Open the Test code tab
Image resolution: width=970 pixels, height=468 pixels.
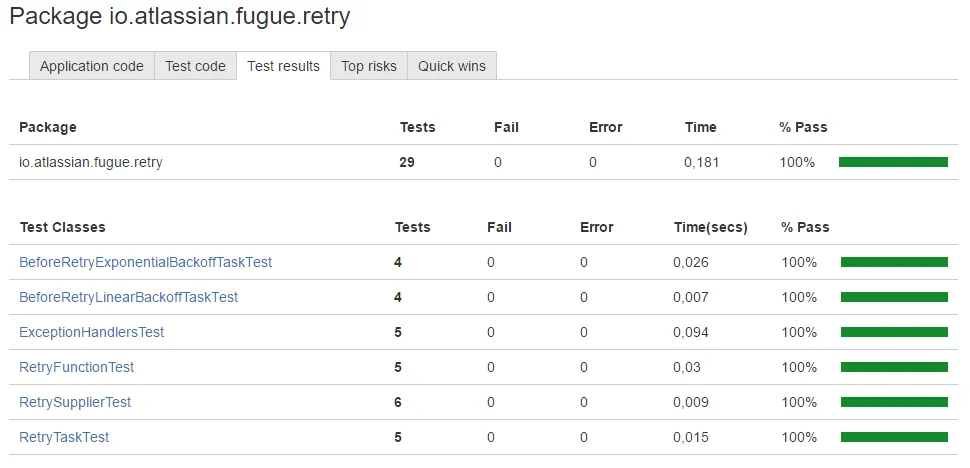tap(195, 66)
